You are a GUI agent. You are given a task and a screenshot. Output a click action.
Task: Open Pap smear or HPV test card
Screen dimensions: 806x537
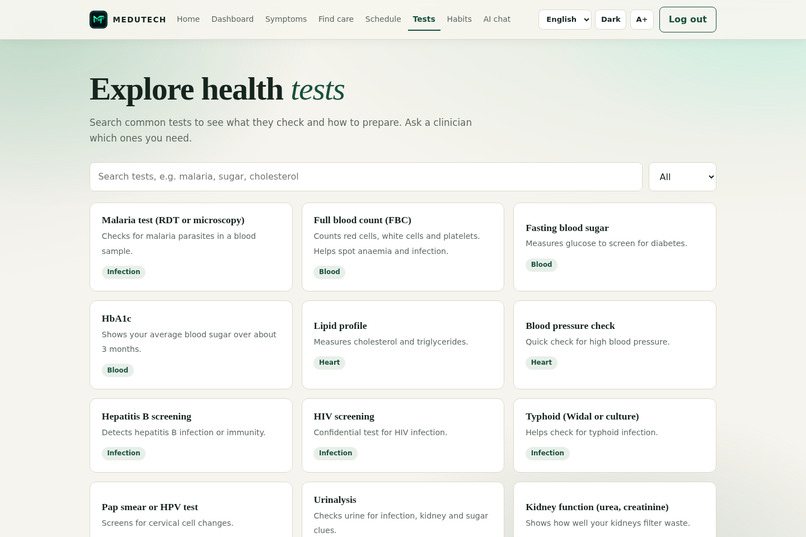191,510
